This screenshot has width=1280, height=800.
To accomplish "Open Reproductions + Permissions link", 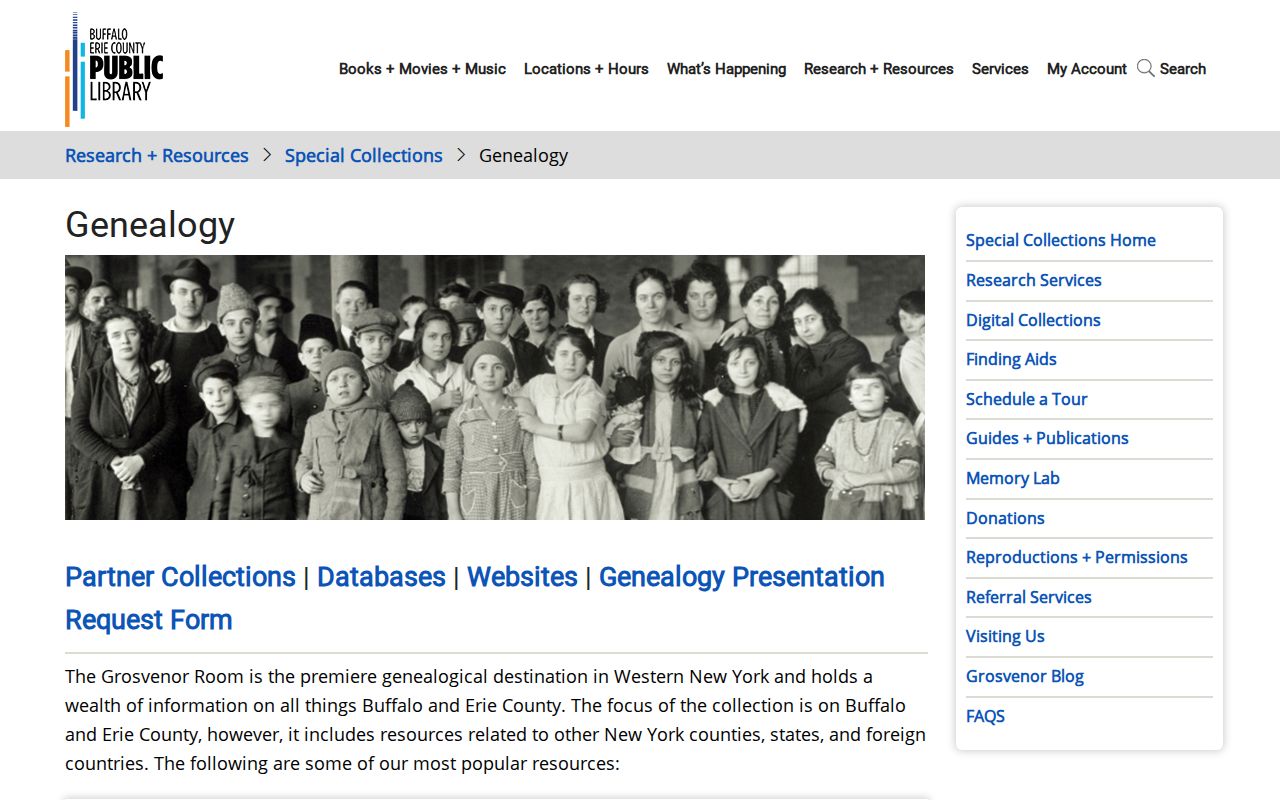I will (1077, 557).
